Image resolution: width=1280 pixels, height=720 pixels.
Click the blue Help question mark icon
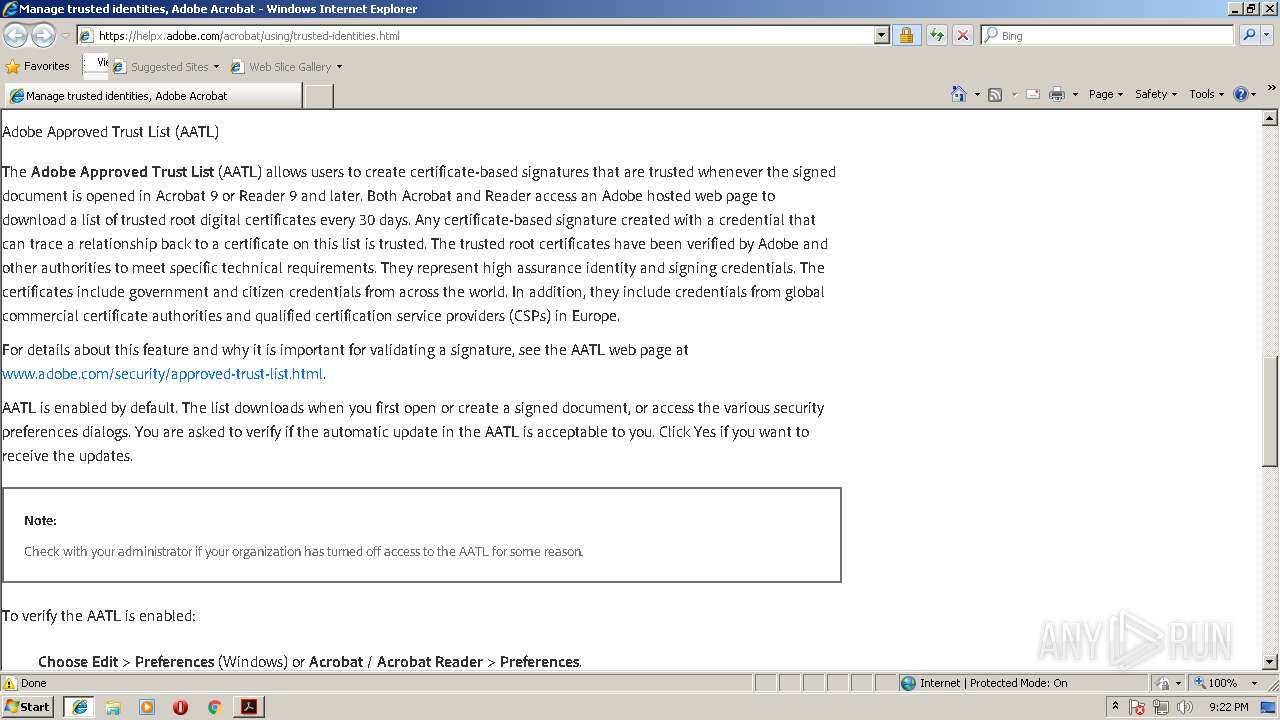point(1241,94)
